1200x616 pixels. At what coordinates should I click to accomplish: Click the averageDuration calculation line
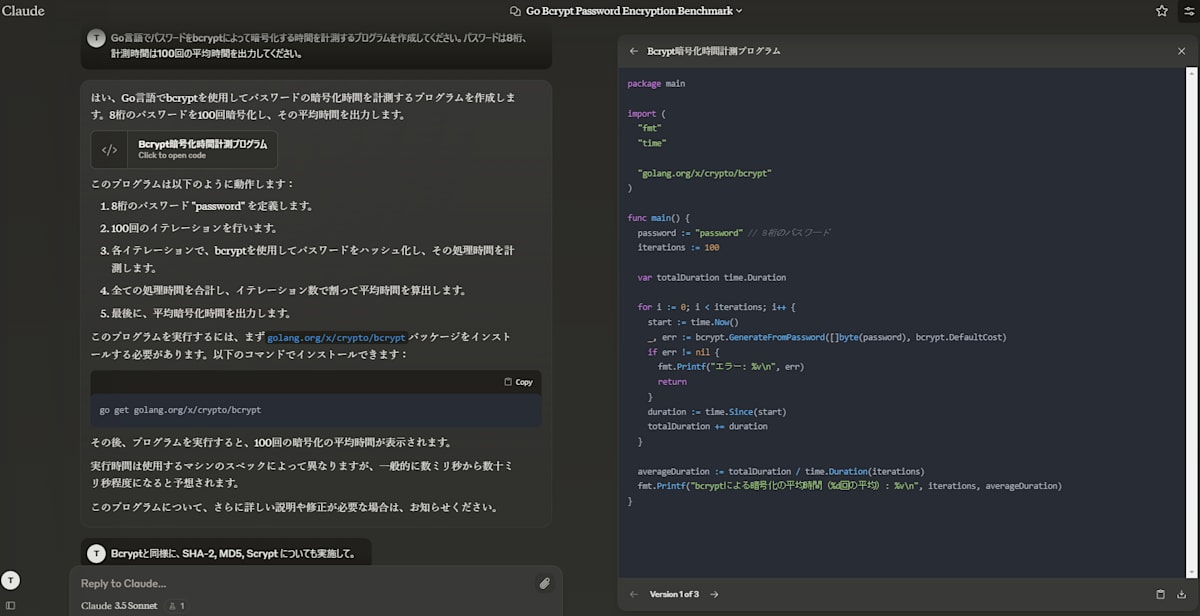[x=780, y=471]
